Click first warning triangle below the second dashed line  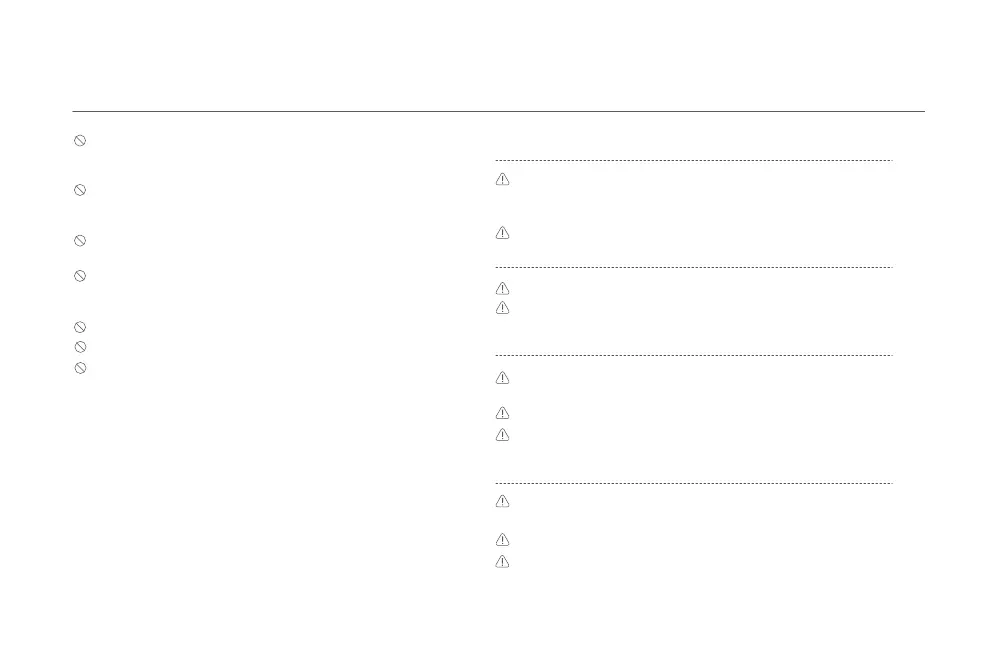coord(502,289)
